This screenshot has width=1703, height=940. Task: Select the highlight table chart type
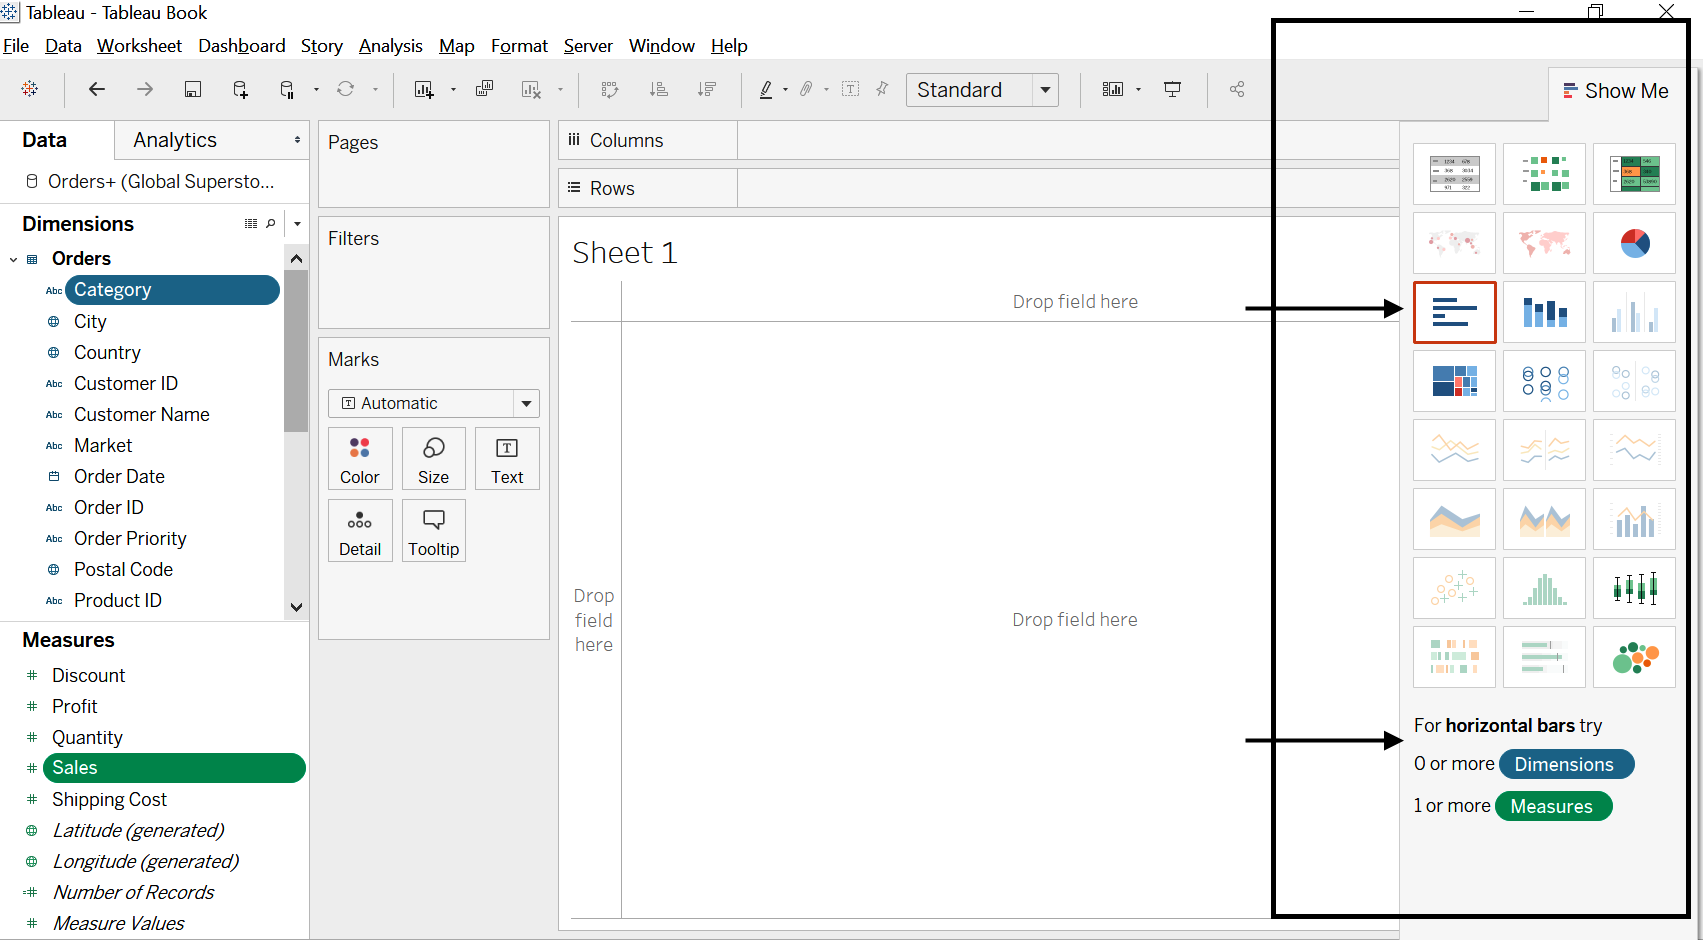[1634, 174]
